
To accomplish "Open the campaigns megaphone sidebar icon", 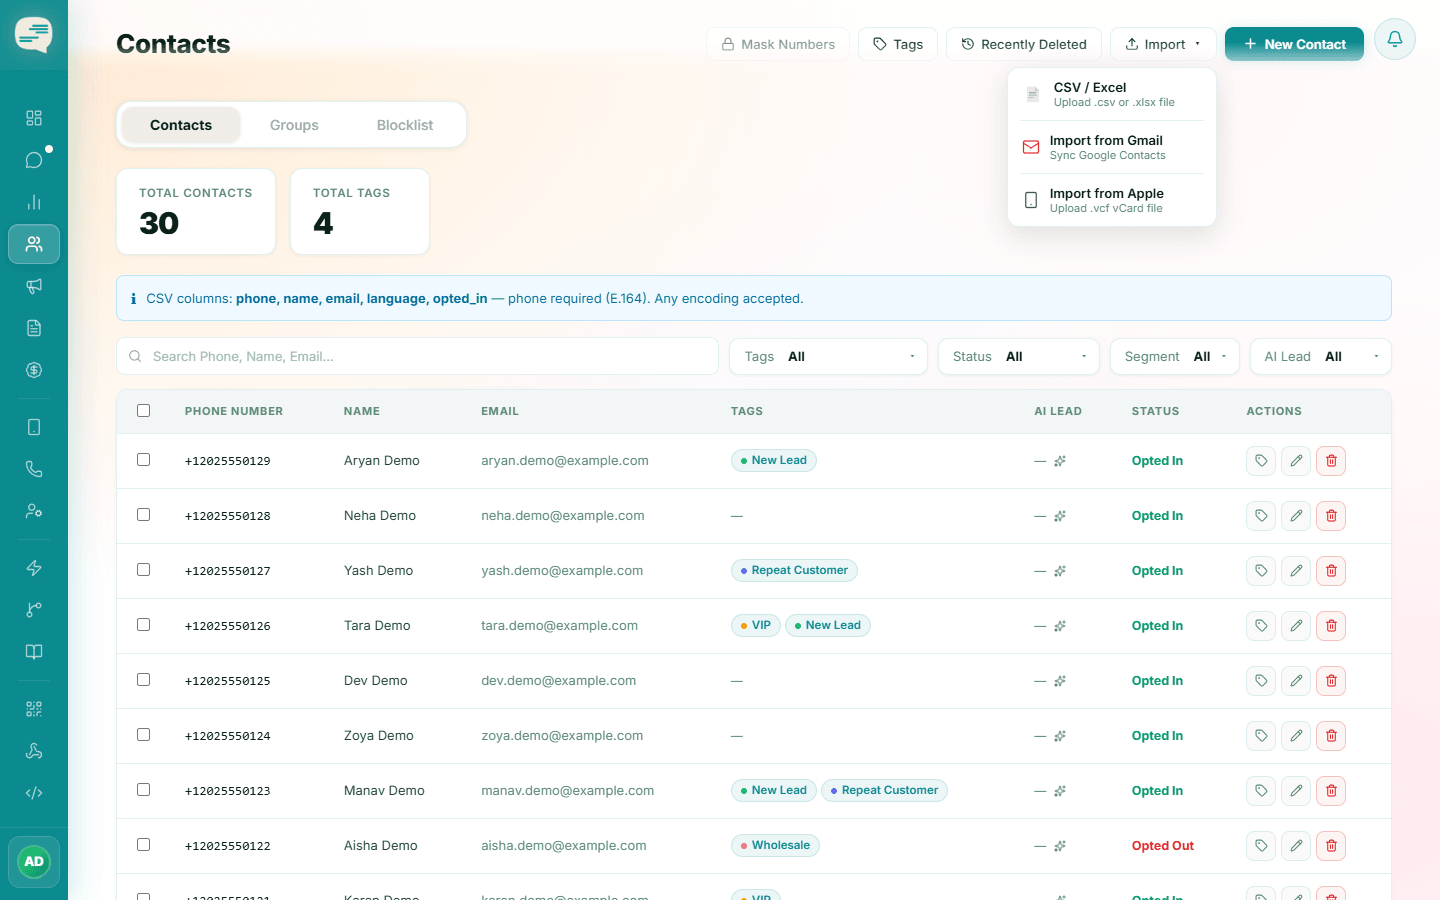I will (34, 286).
